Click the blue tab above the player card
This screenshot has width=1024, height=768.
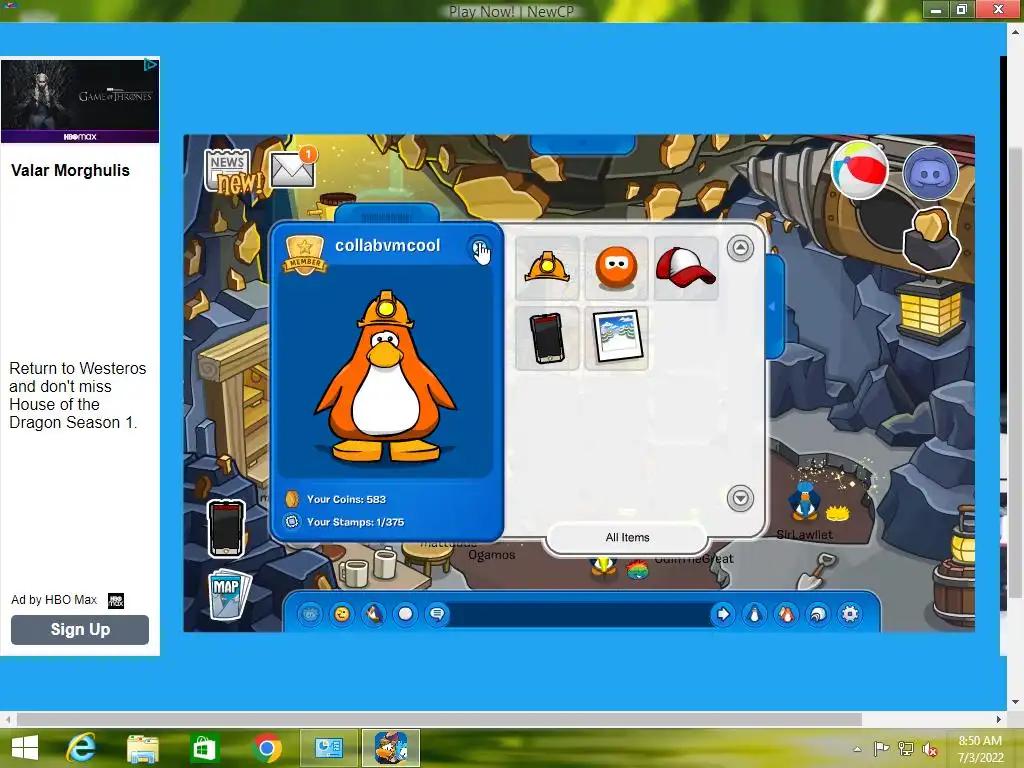tap(387, 214)
